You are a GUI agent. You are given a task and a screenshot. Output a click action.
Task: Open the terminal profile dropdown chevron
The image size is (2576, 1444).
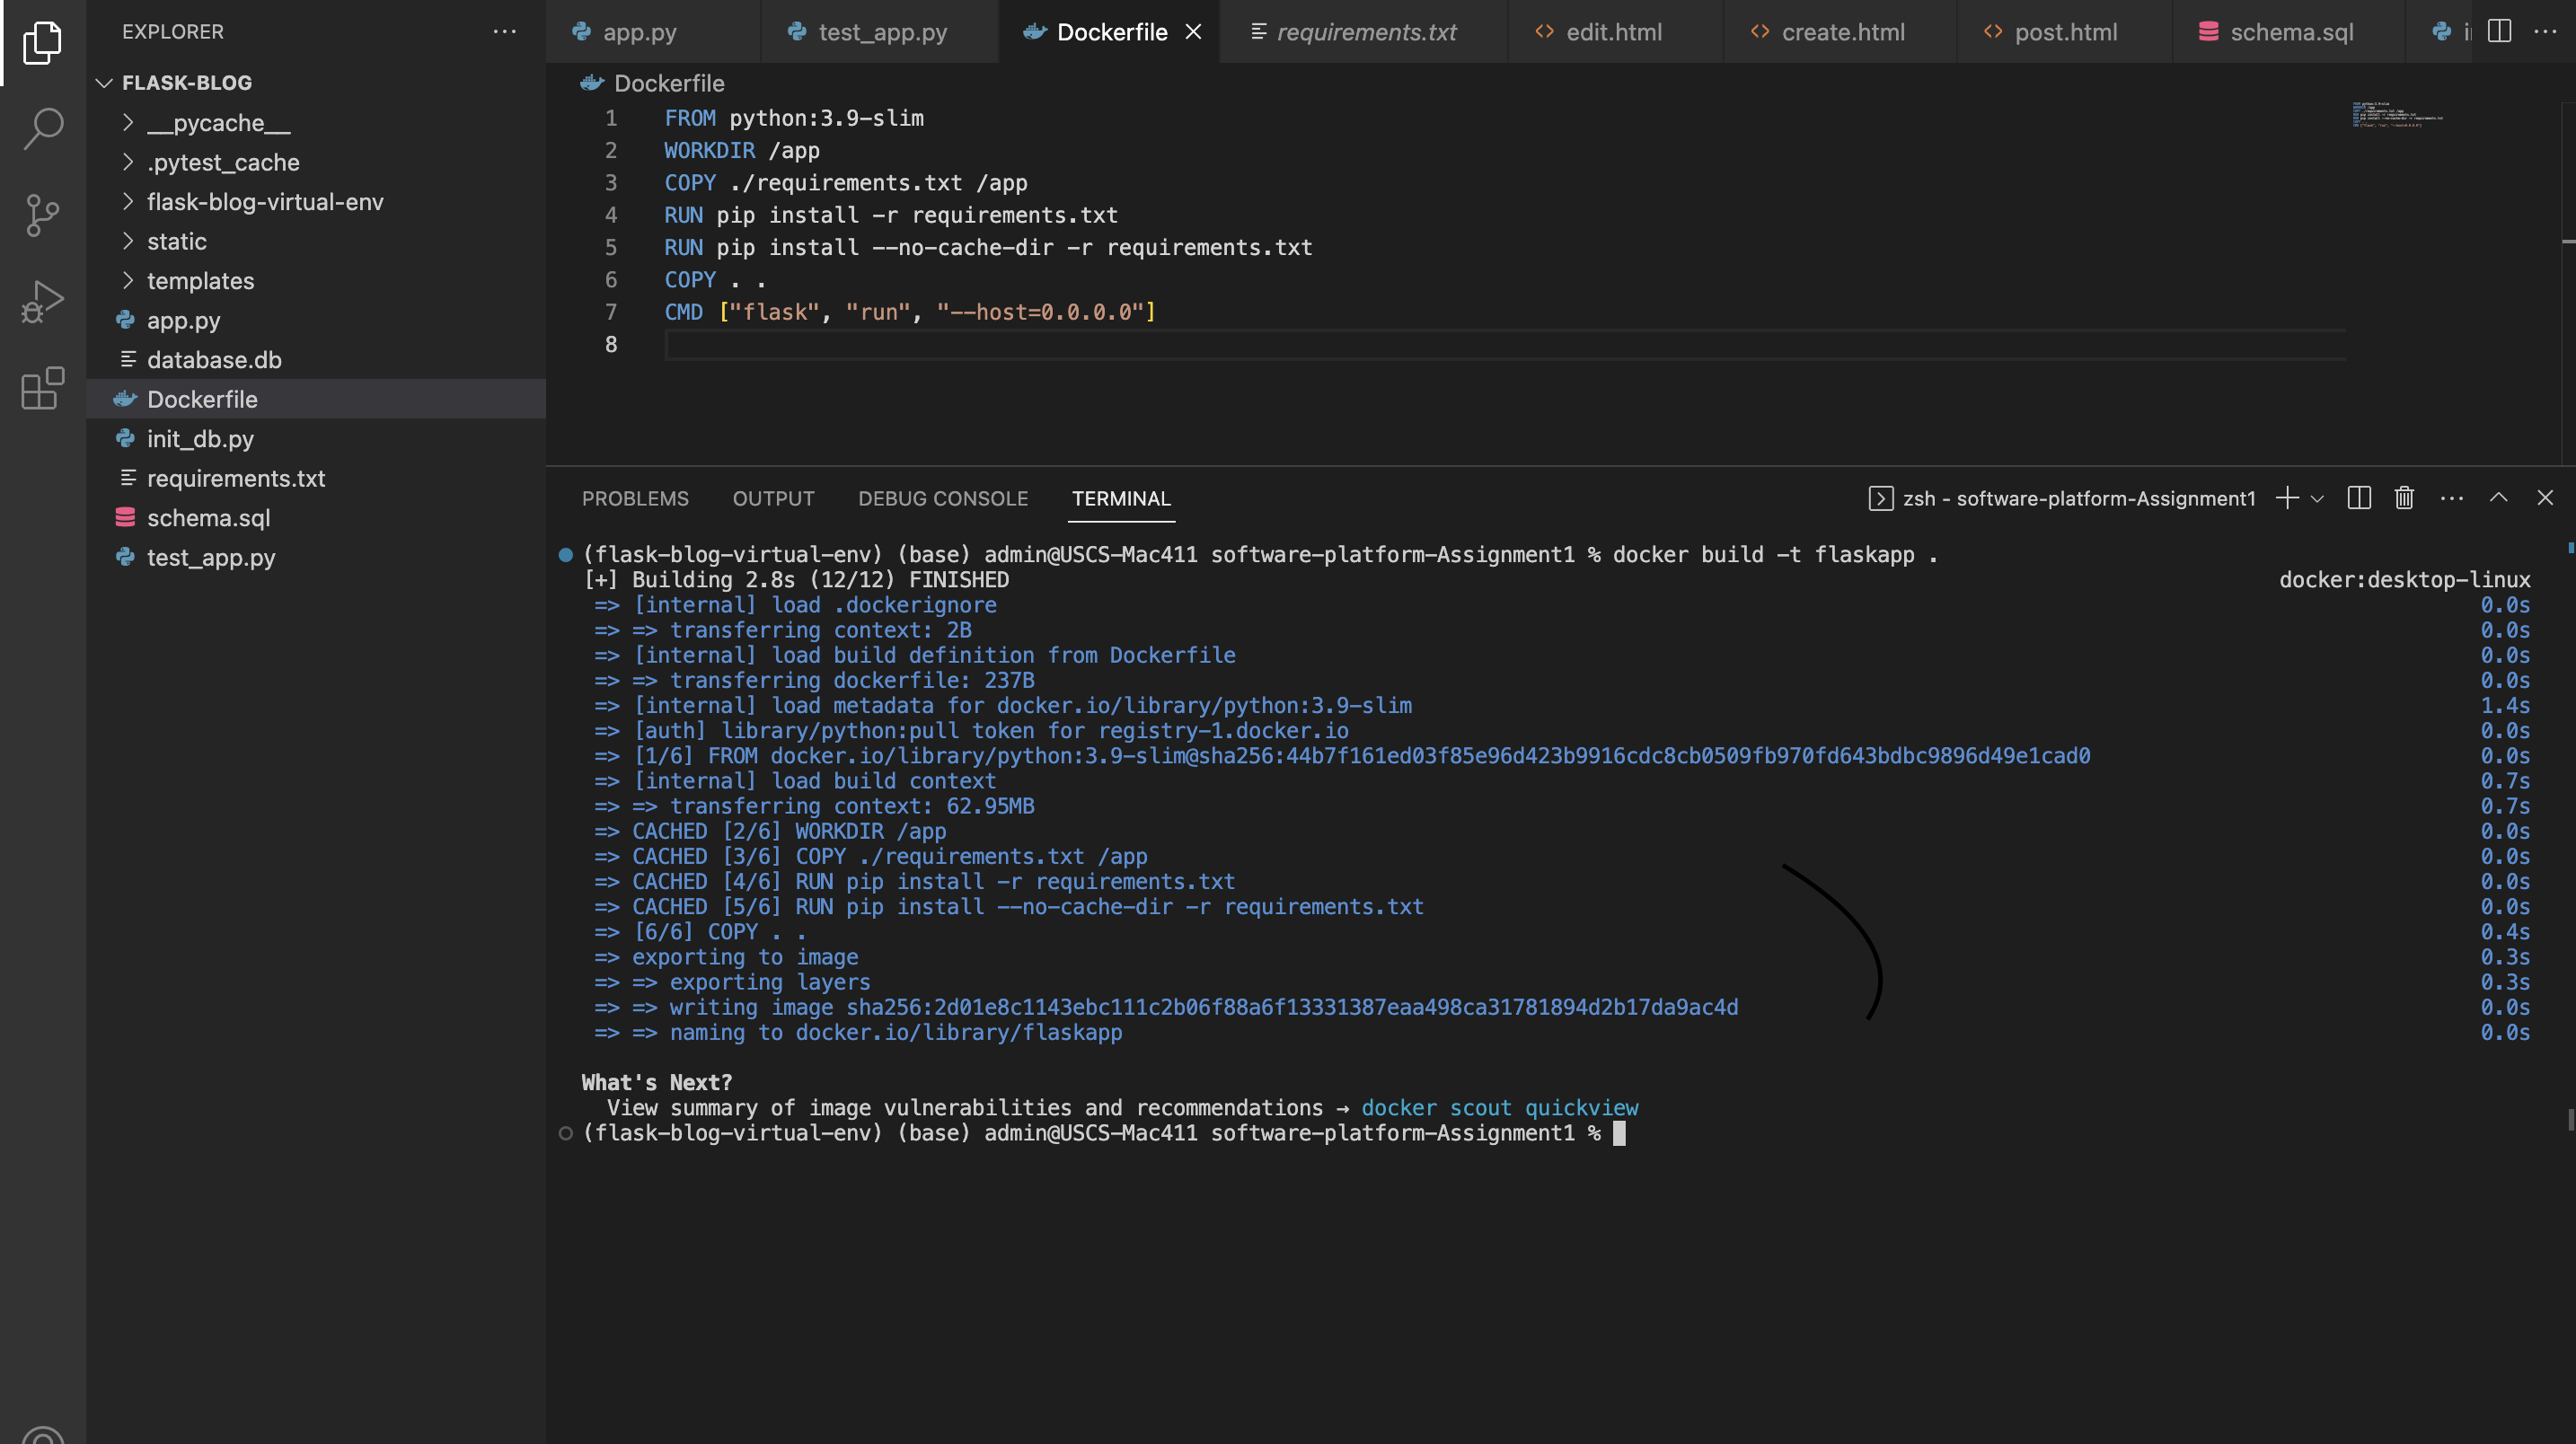pos(2318,499)
